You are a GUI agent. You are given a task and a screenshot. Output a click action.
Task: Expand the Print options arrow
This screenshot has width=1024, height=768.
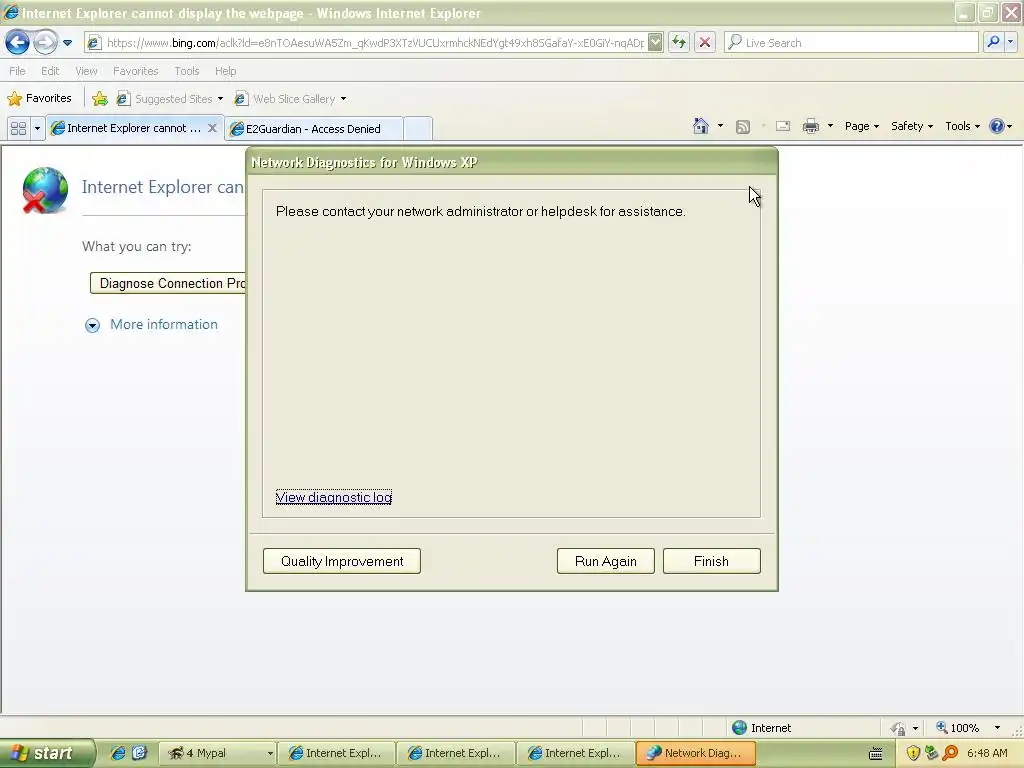point(830,126)
